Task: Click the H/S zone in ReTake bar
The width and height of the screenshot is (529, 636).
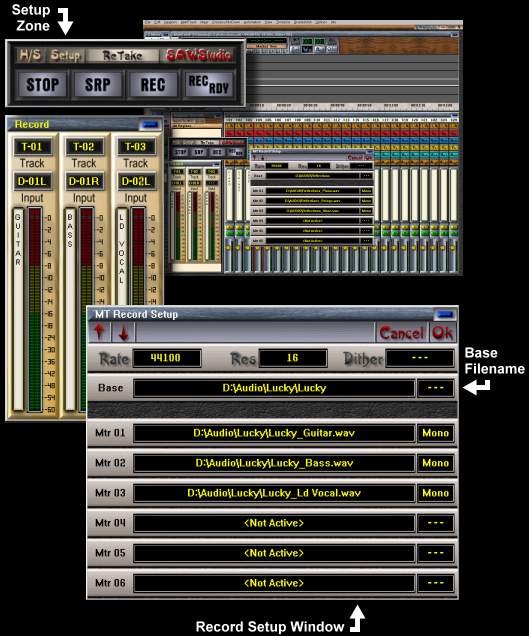Action: [30, 55]
